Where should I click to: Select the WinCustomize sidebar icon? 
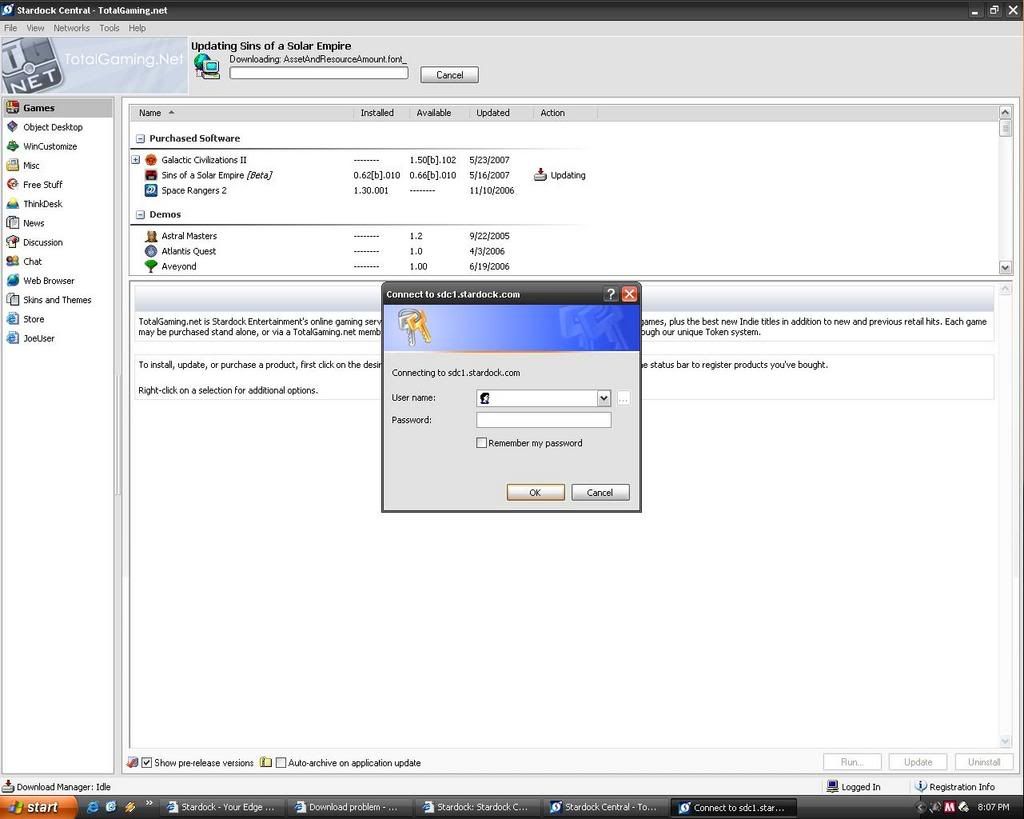coord(12,146)
